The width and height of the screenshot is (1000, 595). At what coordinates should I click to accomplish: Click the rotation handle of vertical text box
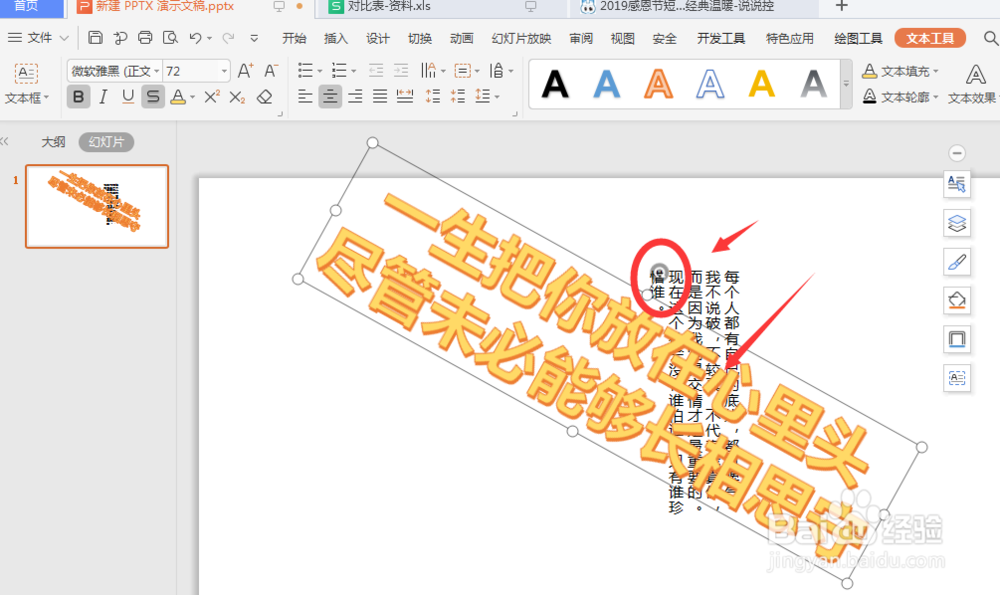[x=659, y=272]
